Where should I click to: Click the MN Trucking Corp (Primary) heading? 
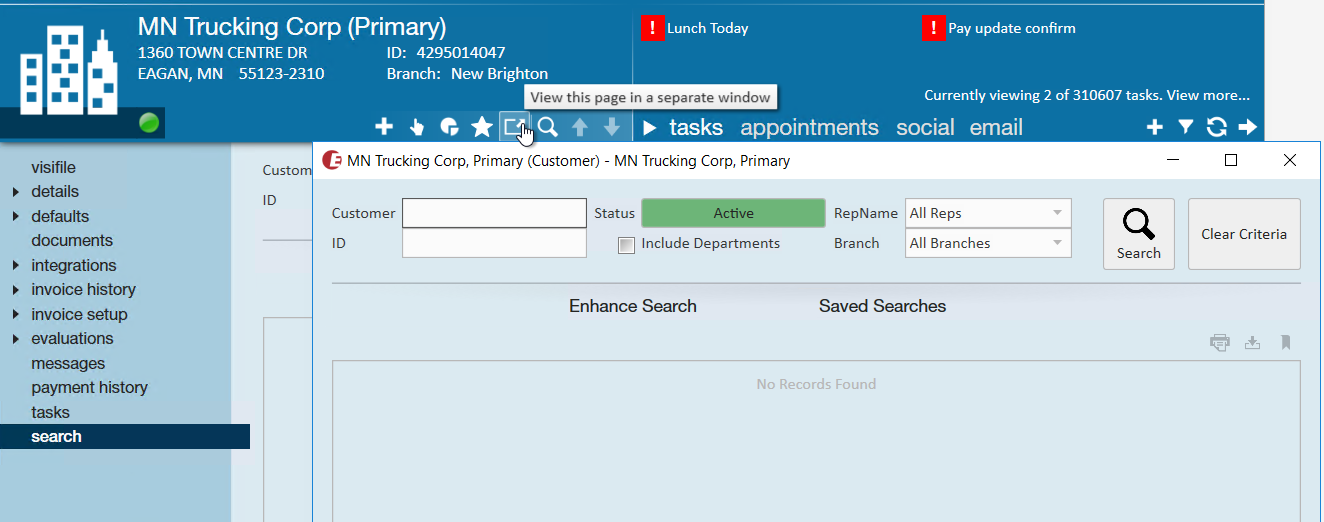tap(292, 27)
